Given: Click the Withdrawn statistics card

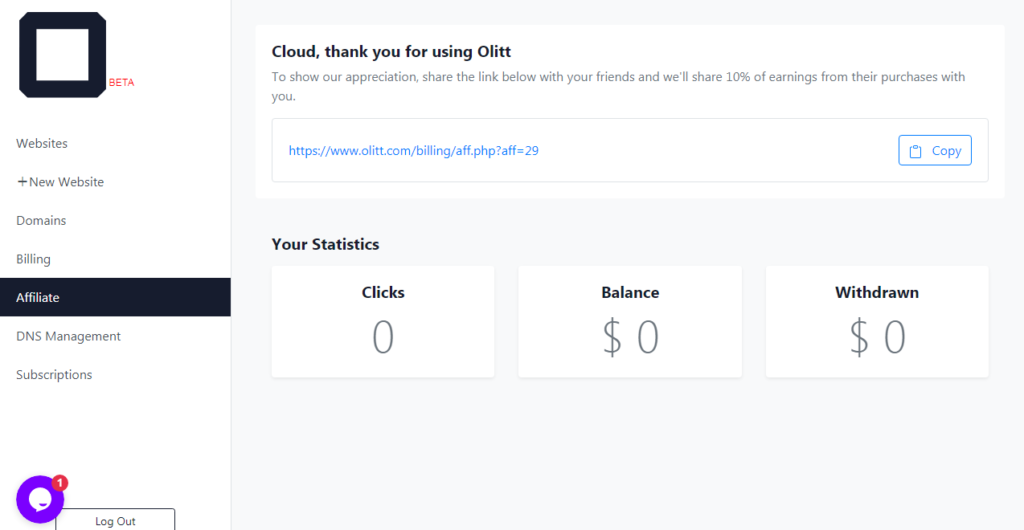Looking at the screenshot, I should (877, 321).
